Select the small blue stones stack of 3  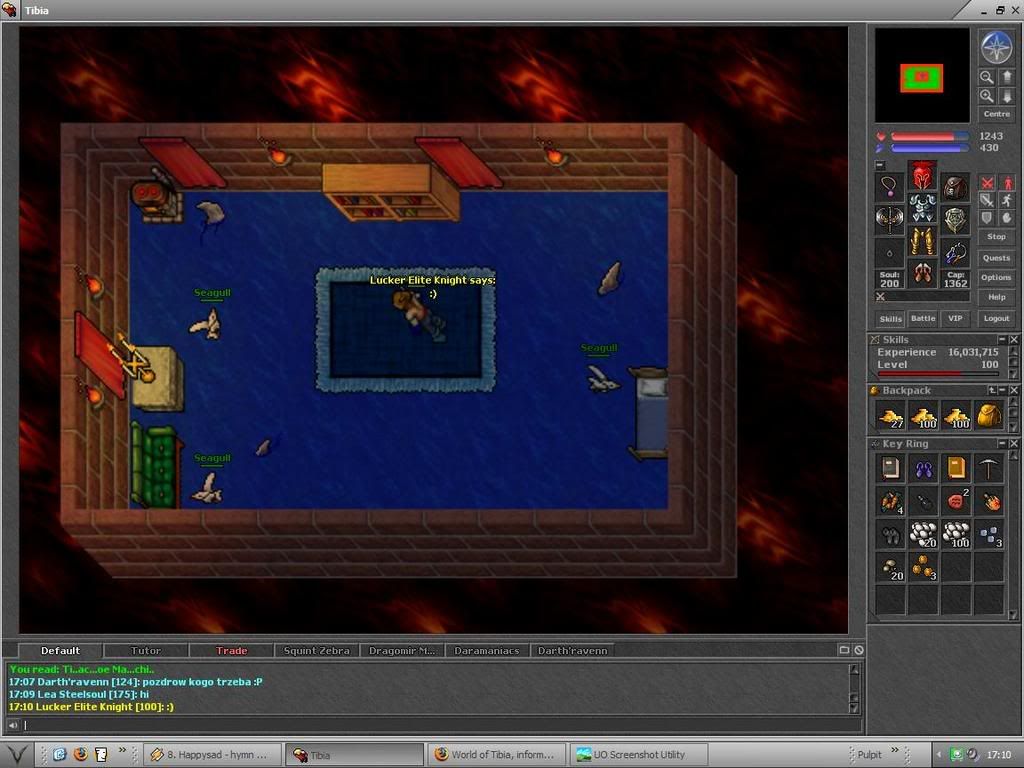coord(989,534)
